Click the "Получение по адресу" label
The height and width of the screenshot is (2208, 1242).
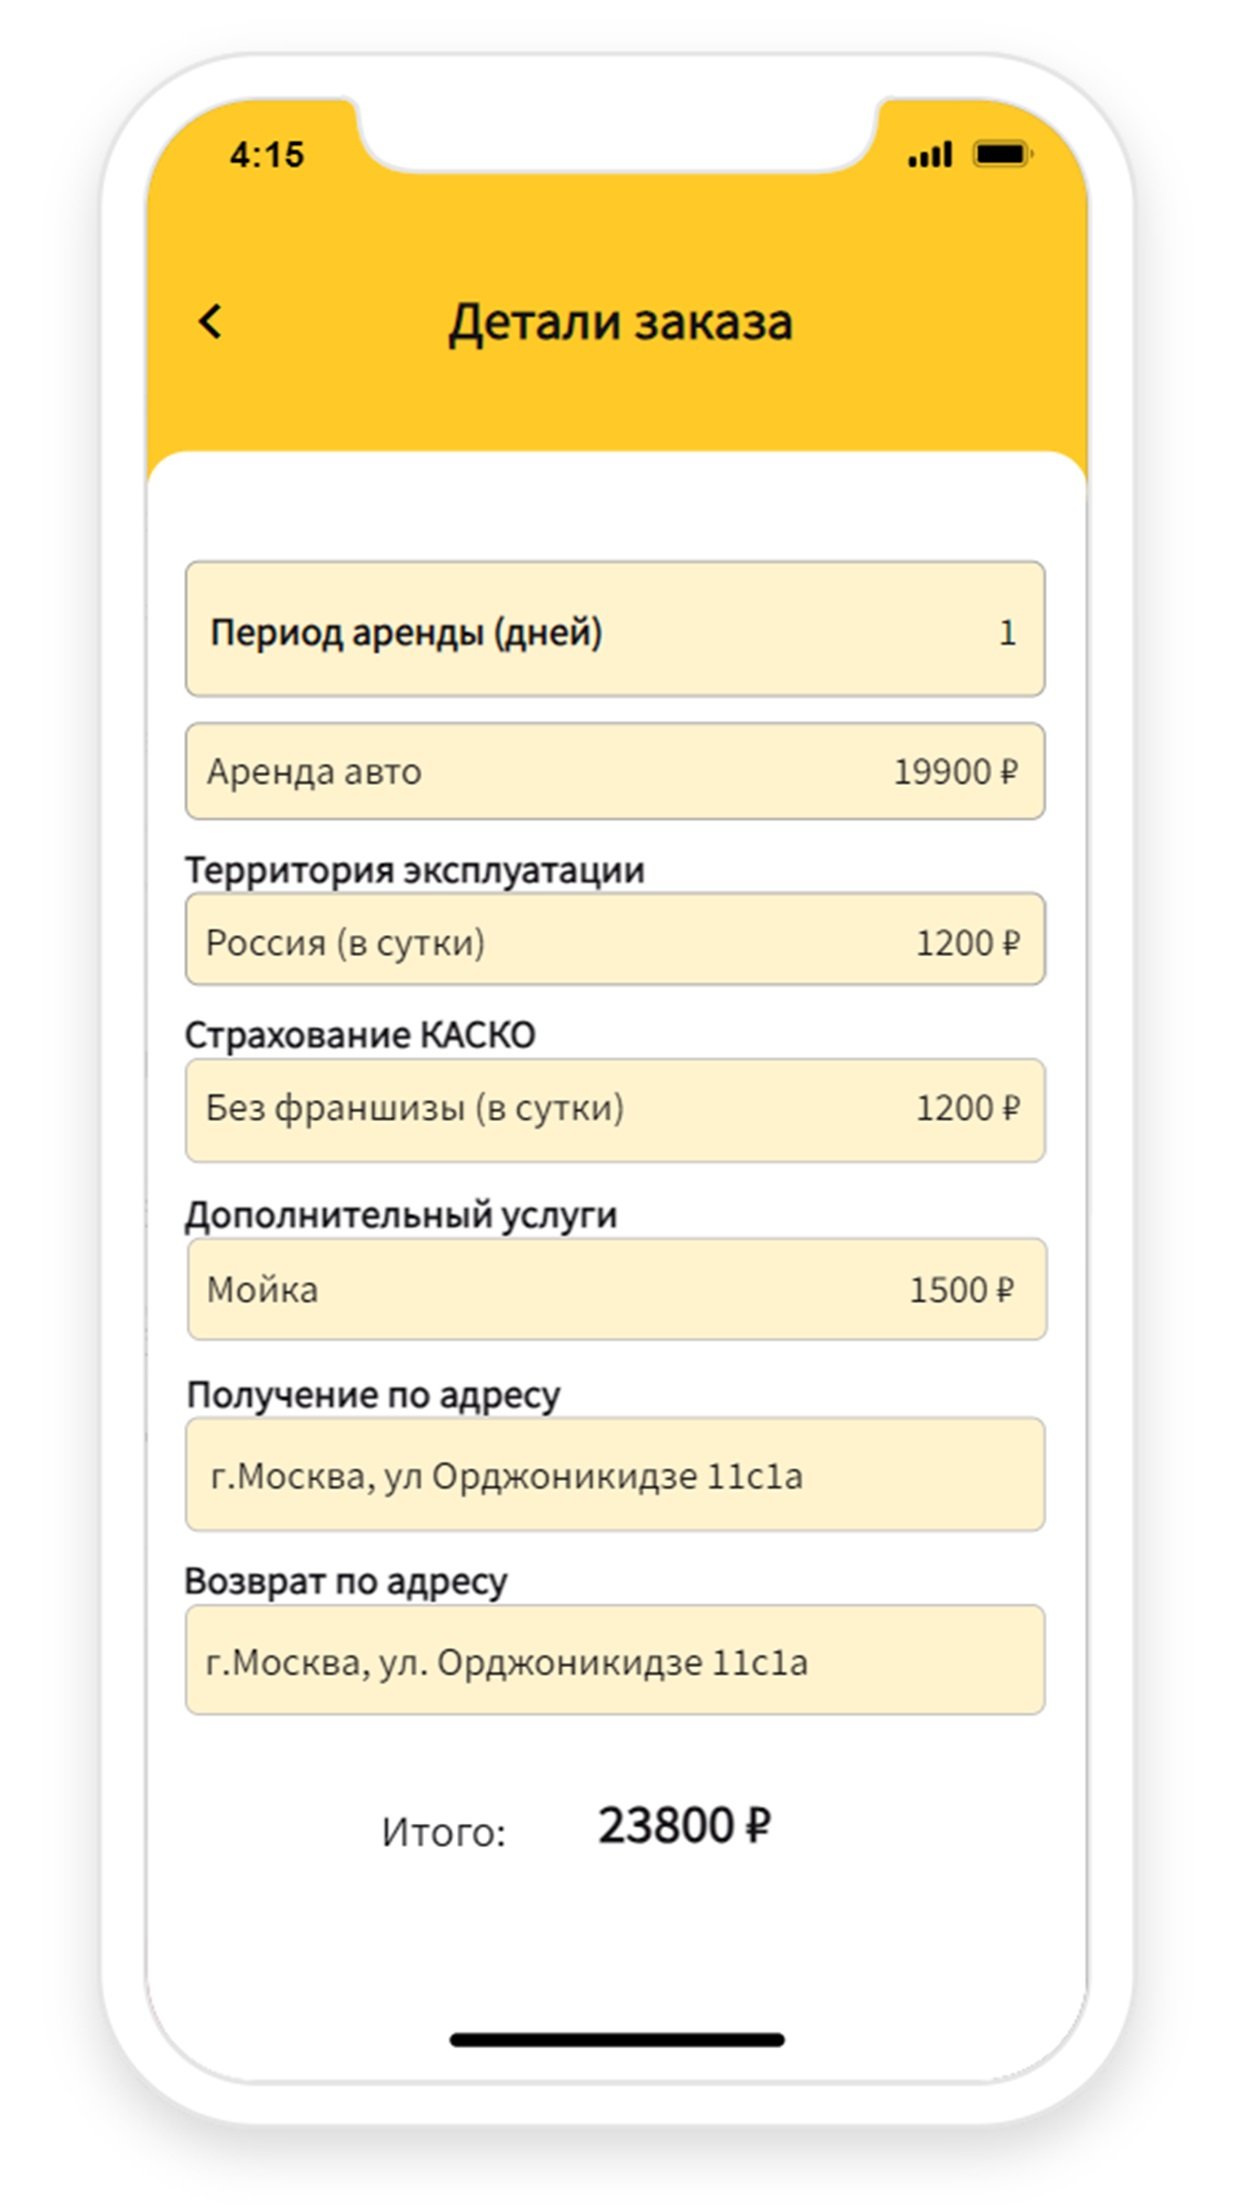373,1395
